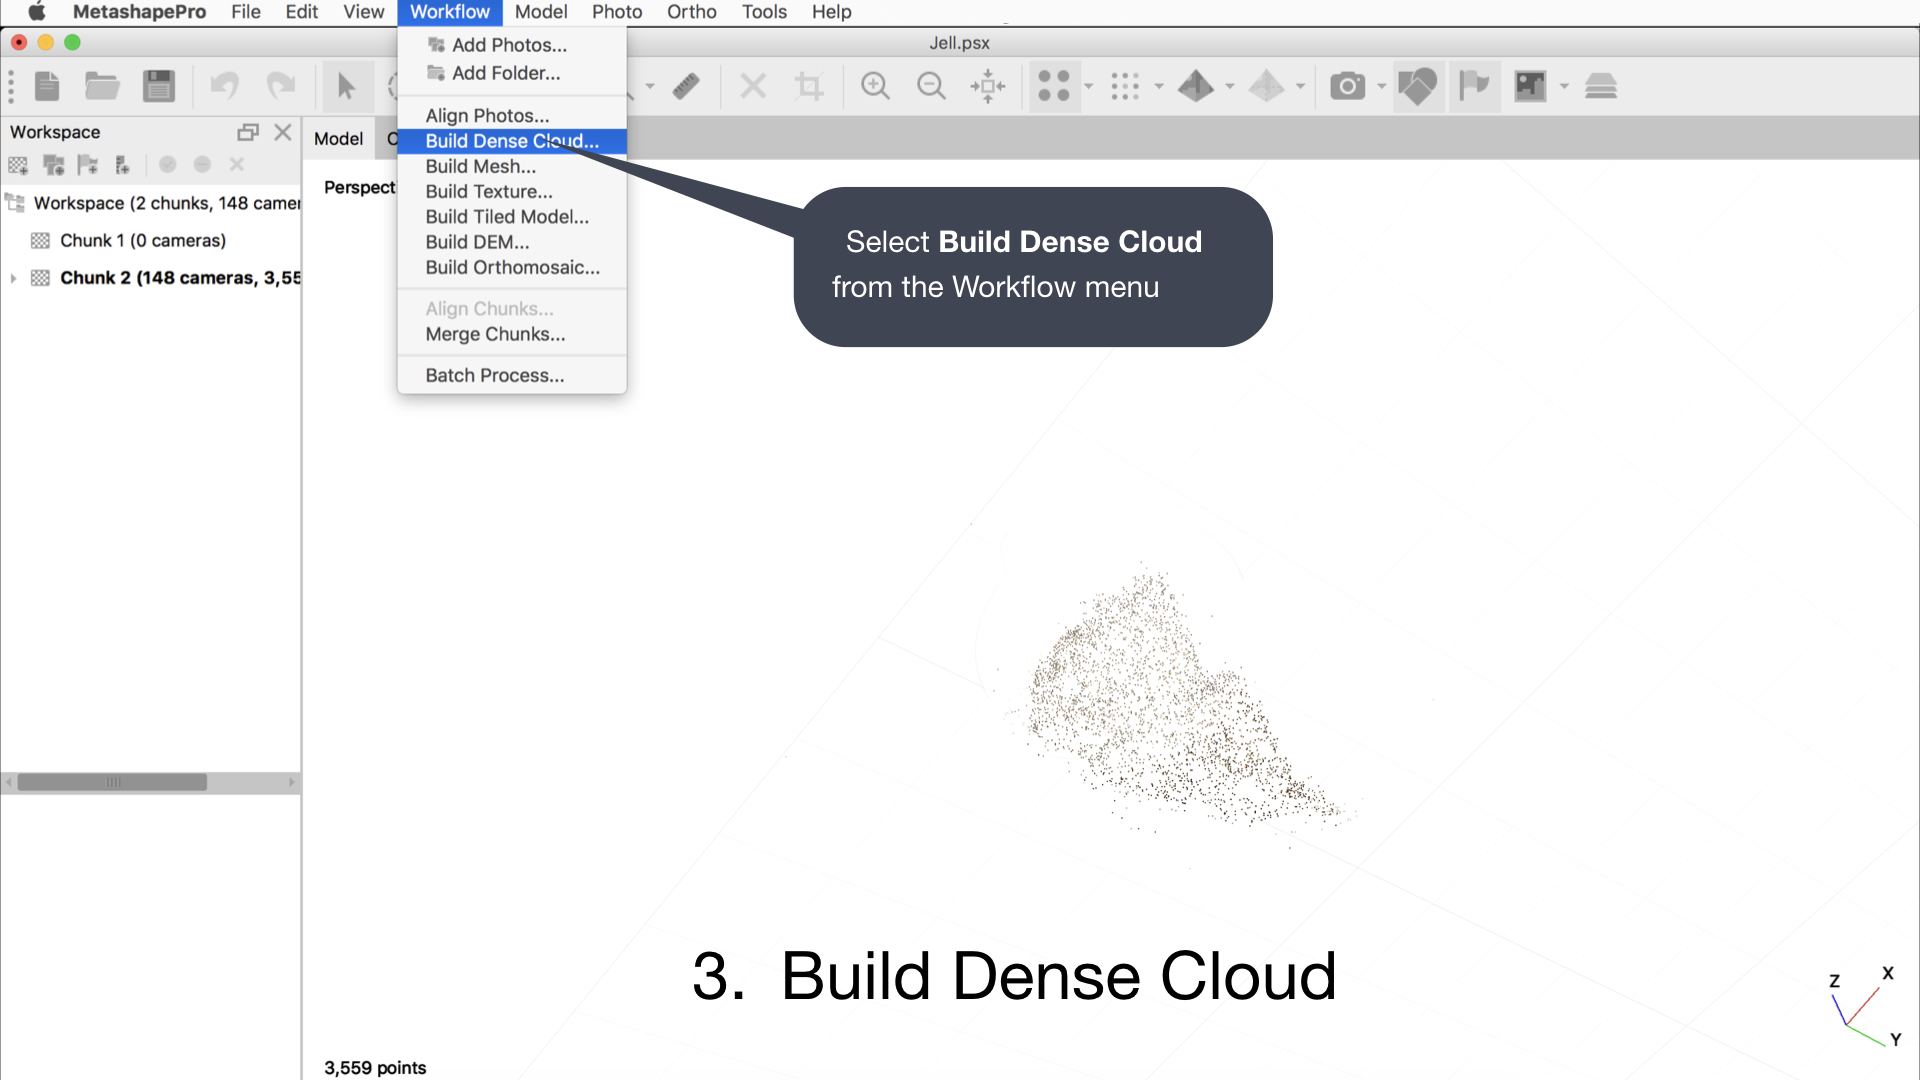Choose Build Orthomosaic menu entry
1920x1080 pixels.
pyautogui.click(x=512, y=268)
